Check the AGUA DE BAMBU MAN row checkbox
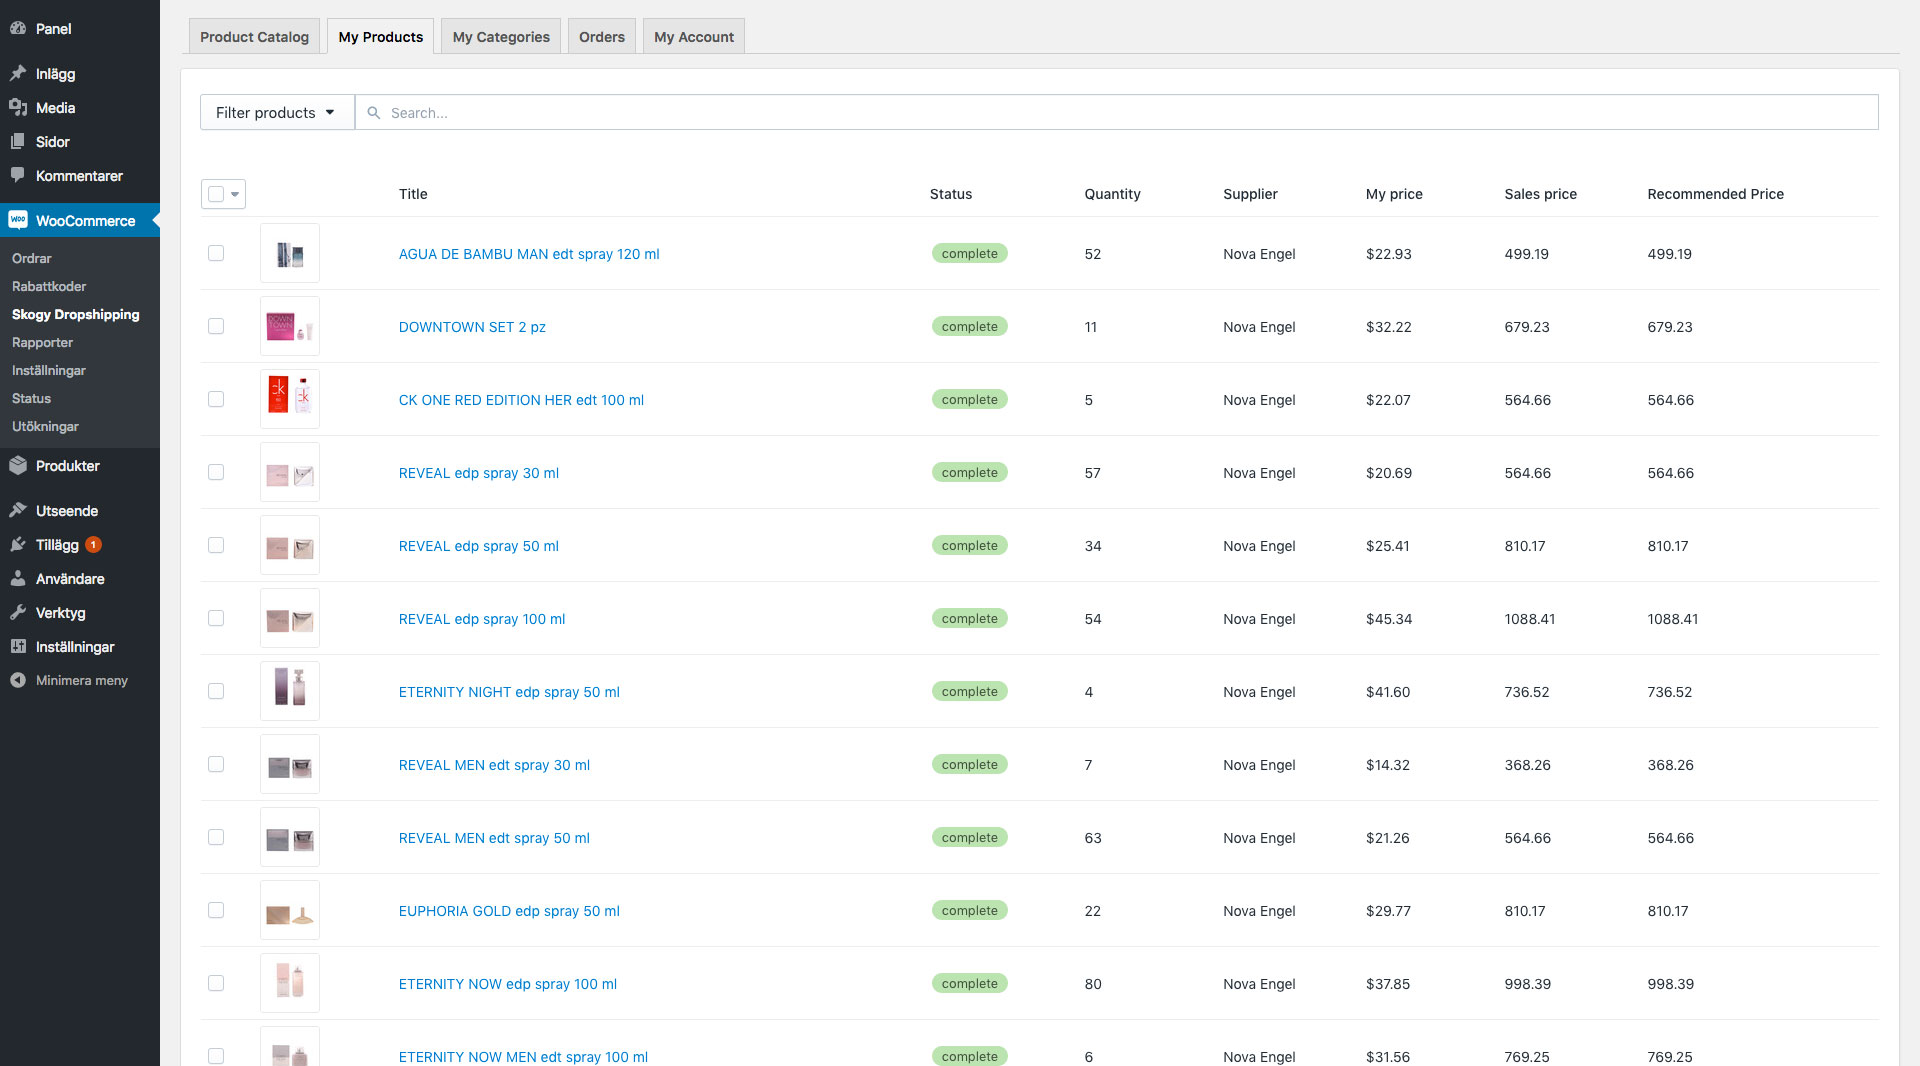This screenshot has height=1066, width=1920. click(x=216, y=253)
